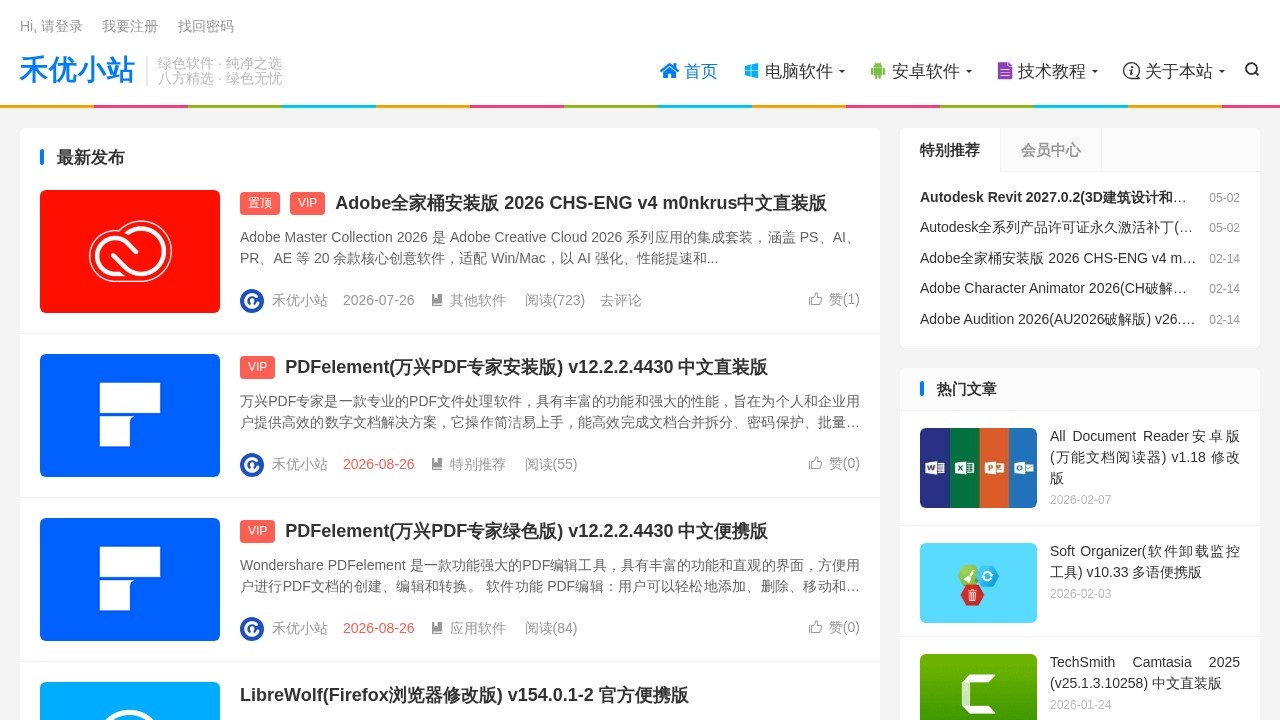Click PDFelement绿色版 blue thumbnail
This screenshot has width=1280, height=720.
130,579
